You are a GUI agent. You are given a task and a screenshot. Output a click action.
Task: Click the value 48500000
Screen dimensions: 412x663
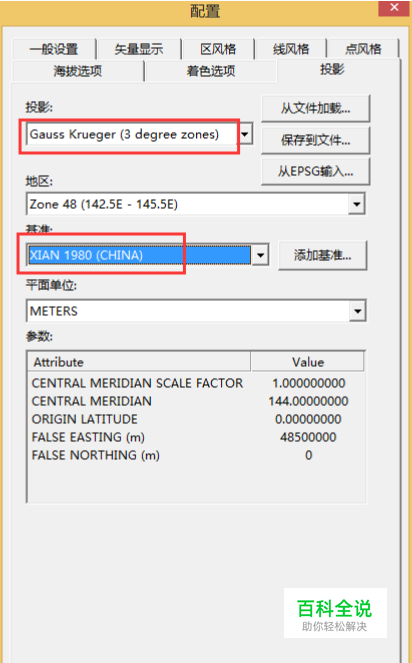[x=308, y=437]
